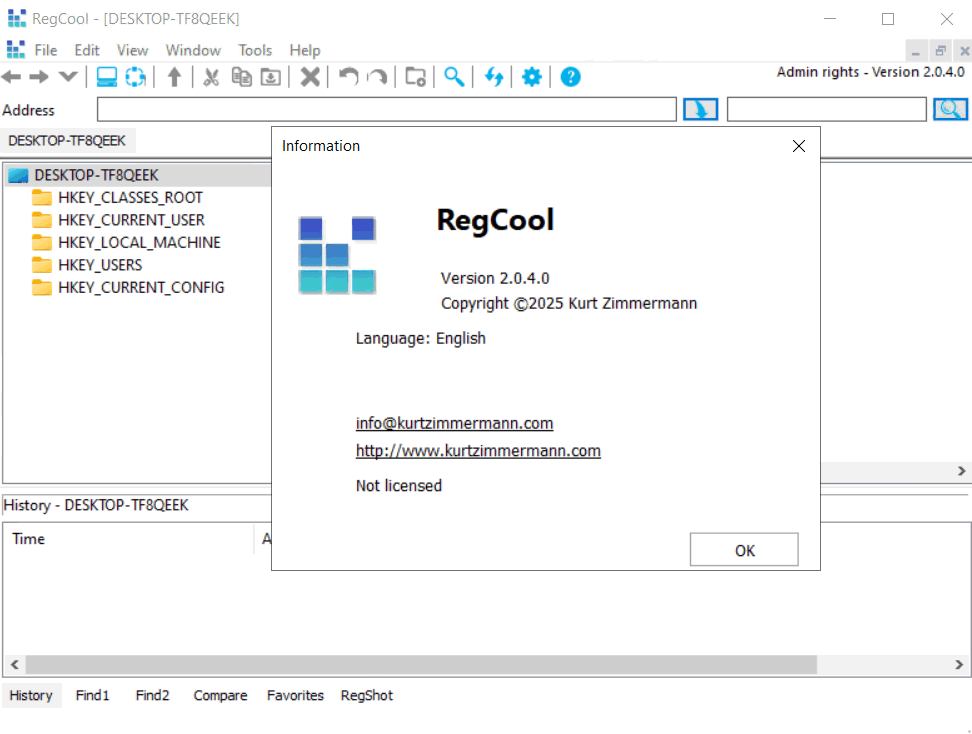Open the Window menu
This screenshot has width=972, height=734.
tap(193, 50)
